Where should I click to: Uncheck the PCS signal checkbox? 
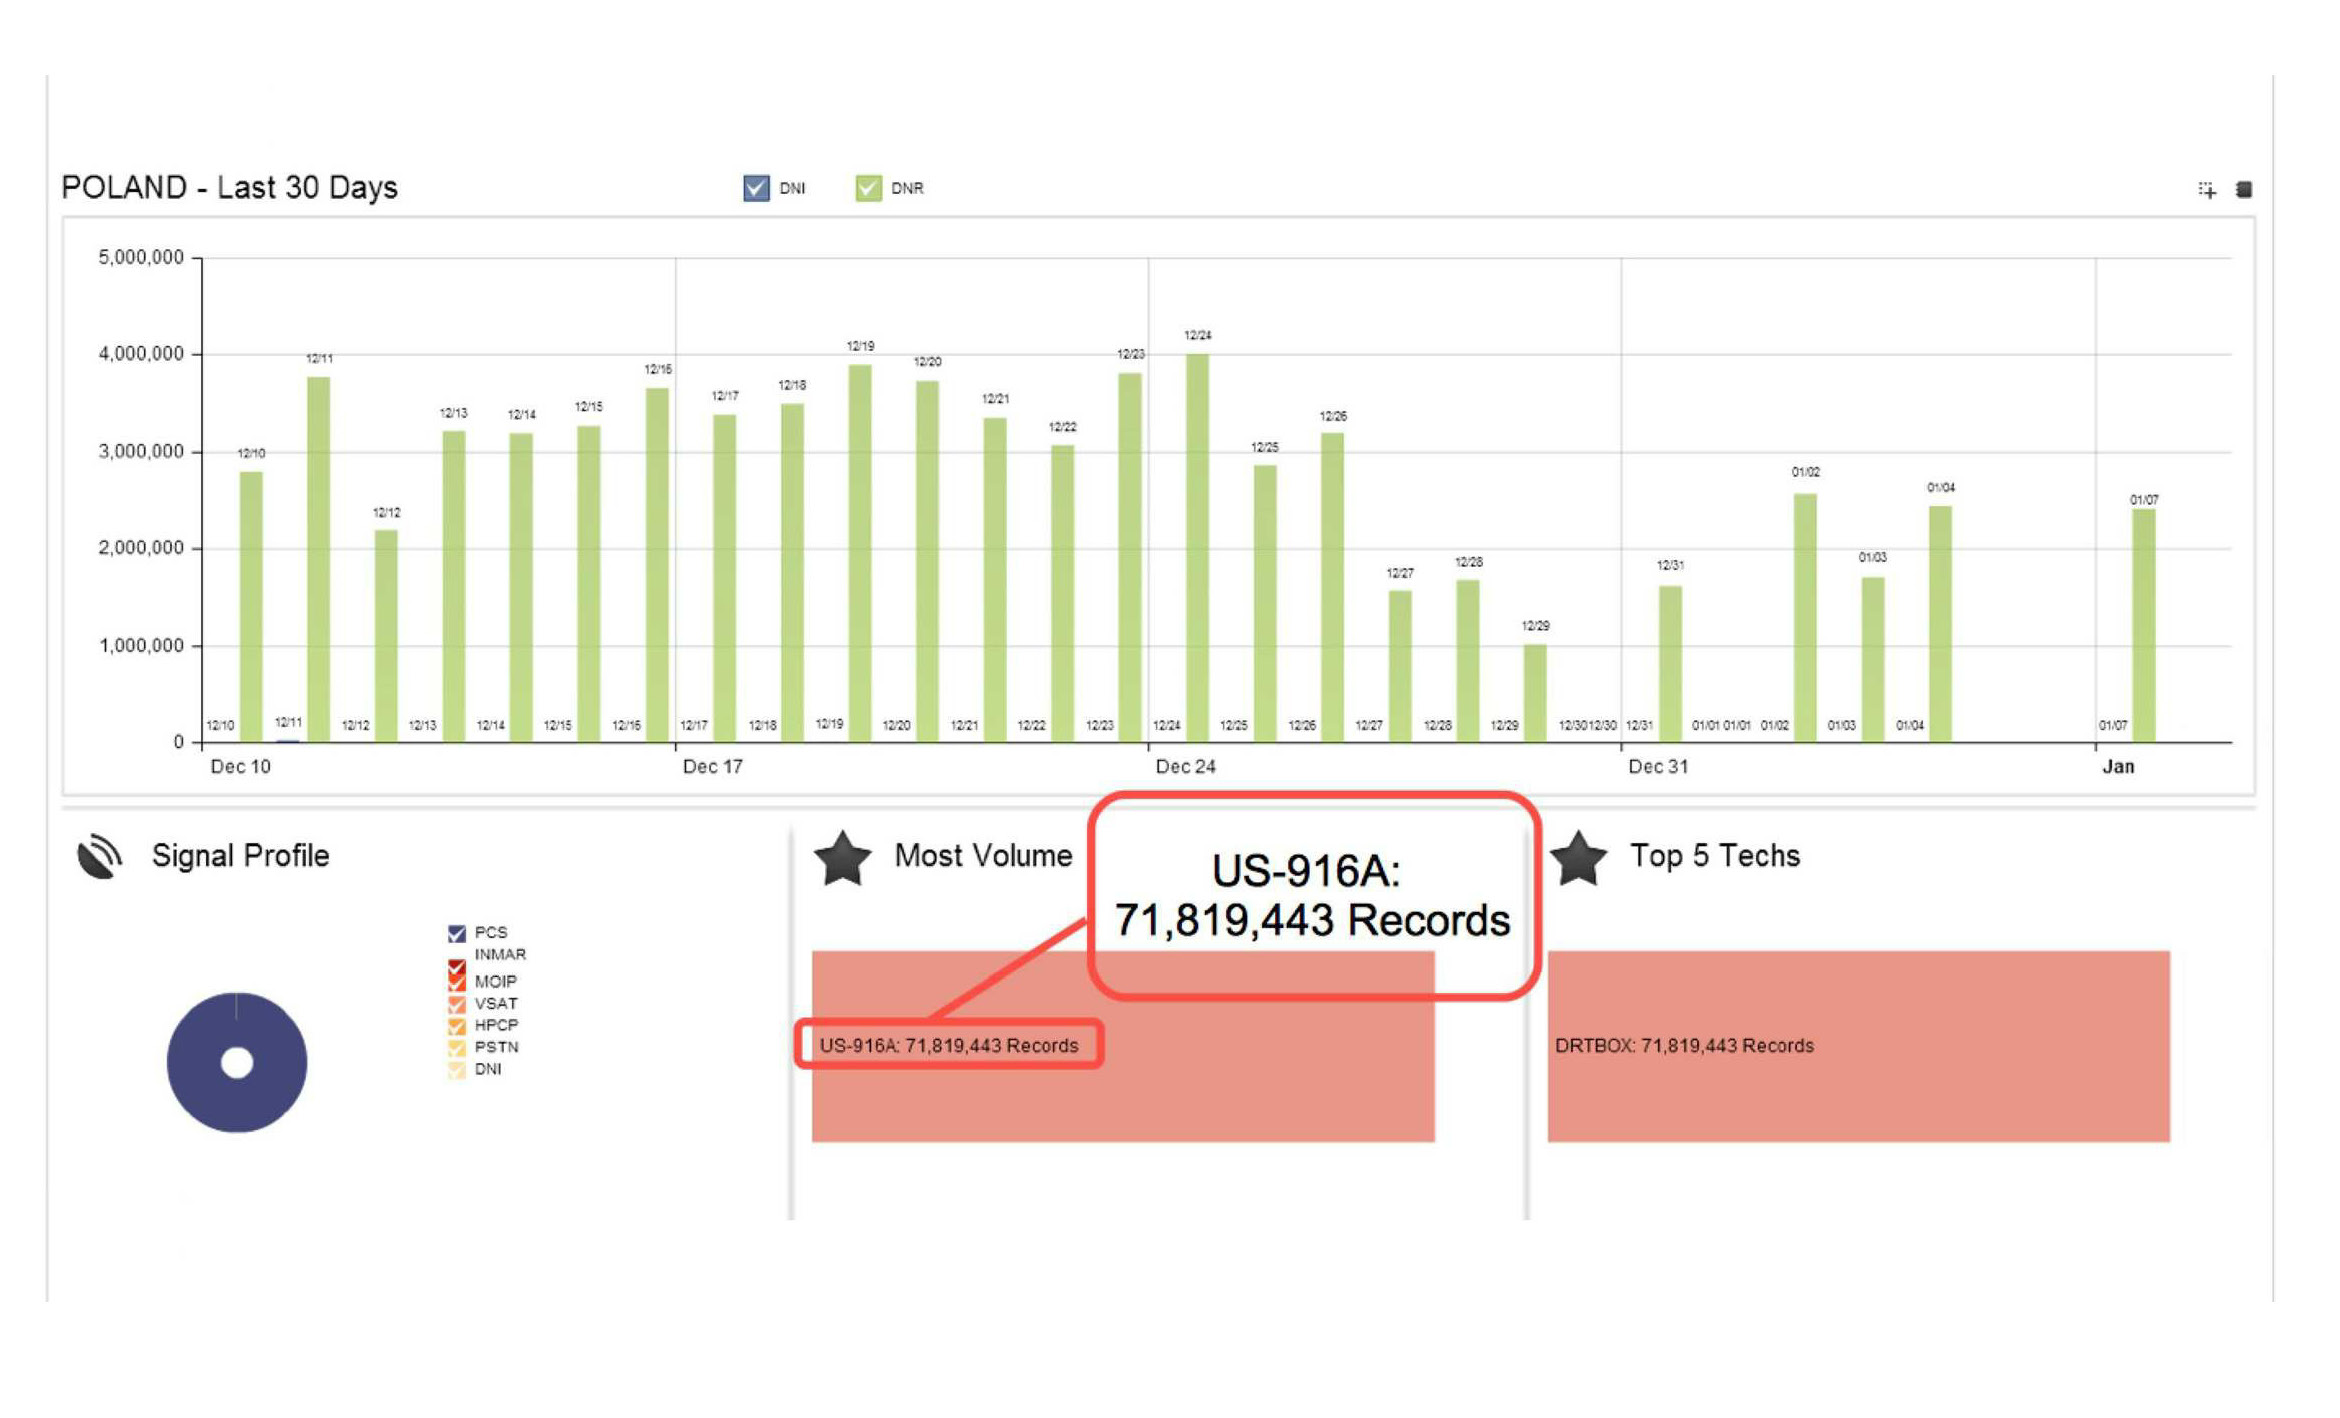coord(456,932)
